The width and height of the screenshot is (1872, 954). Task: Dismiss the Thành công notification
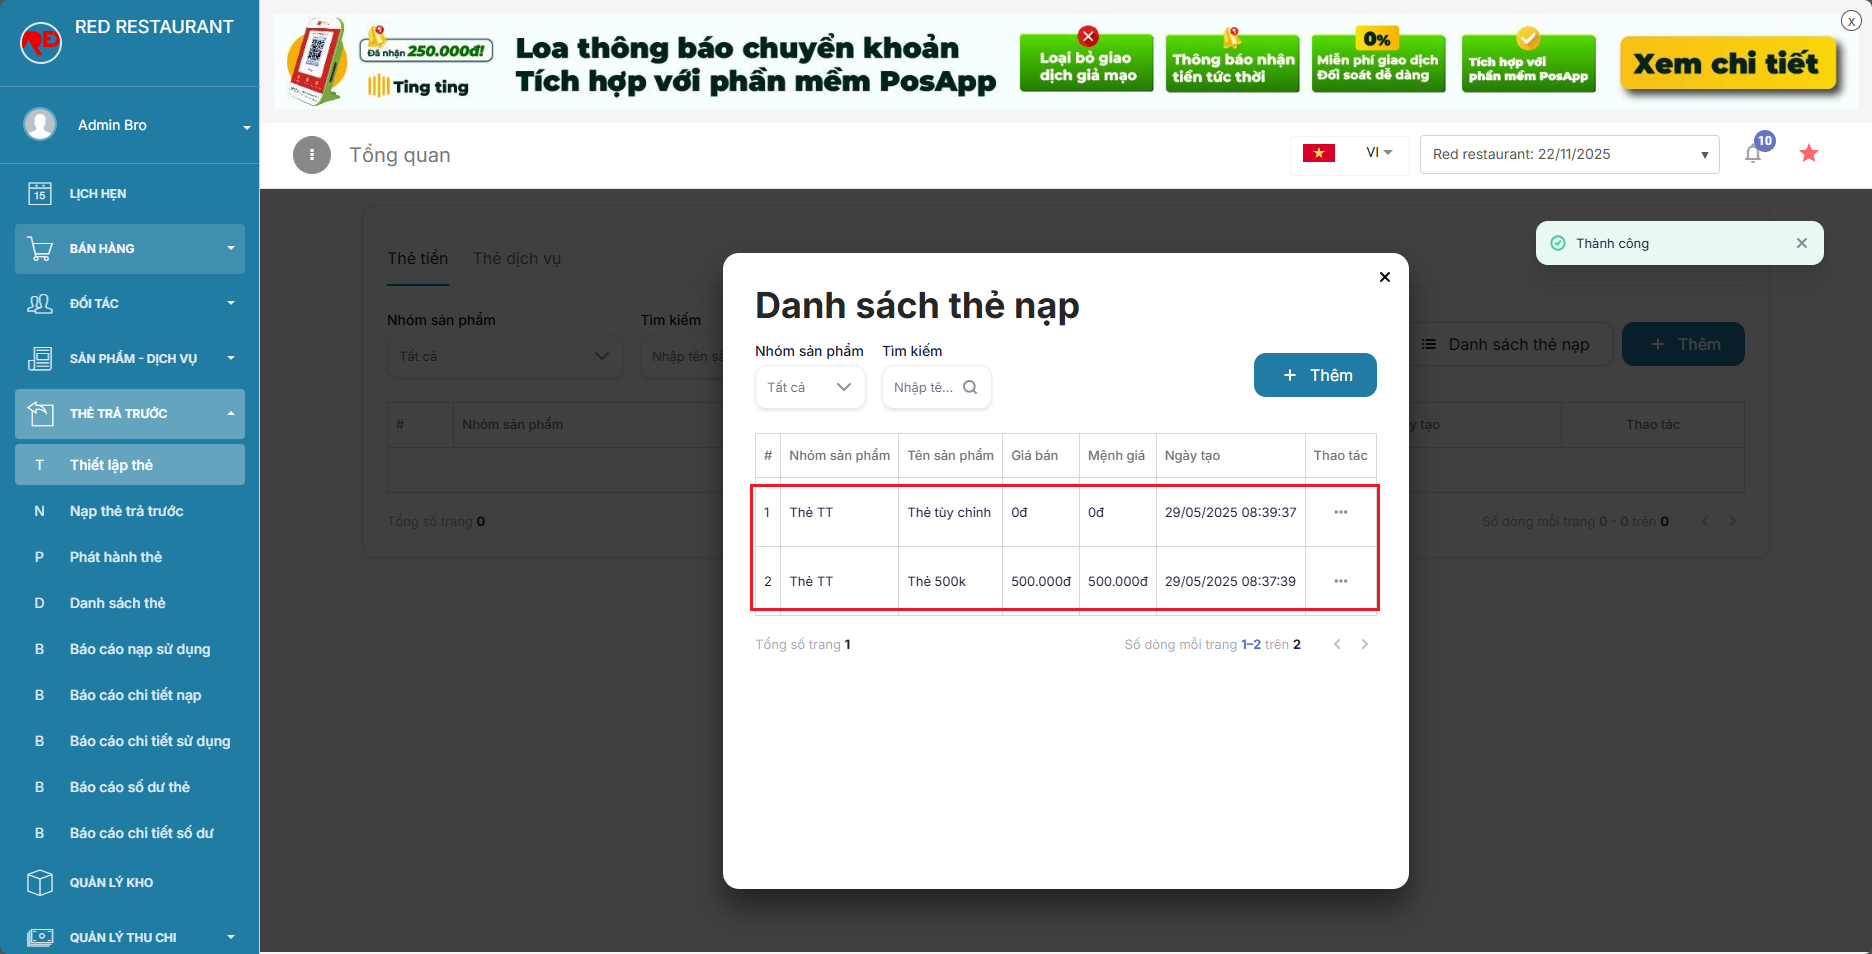1801,243
